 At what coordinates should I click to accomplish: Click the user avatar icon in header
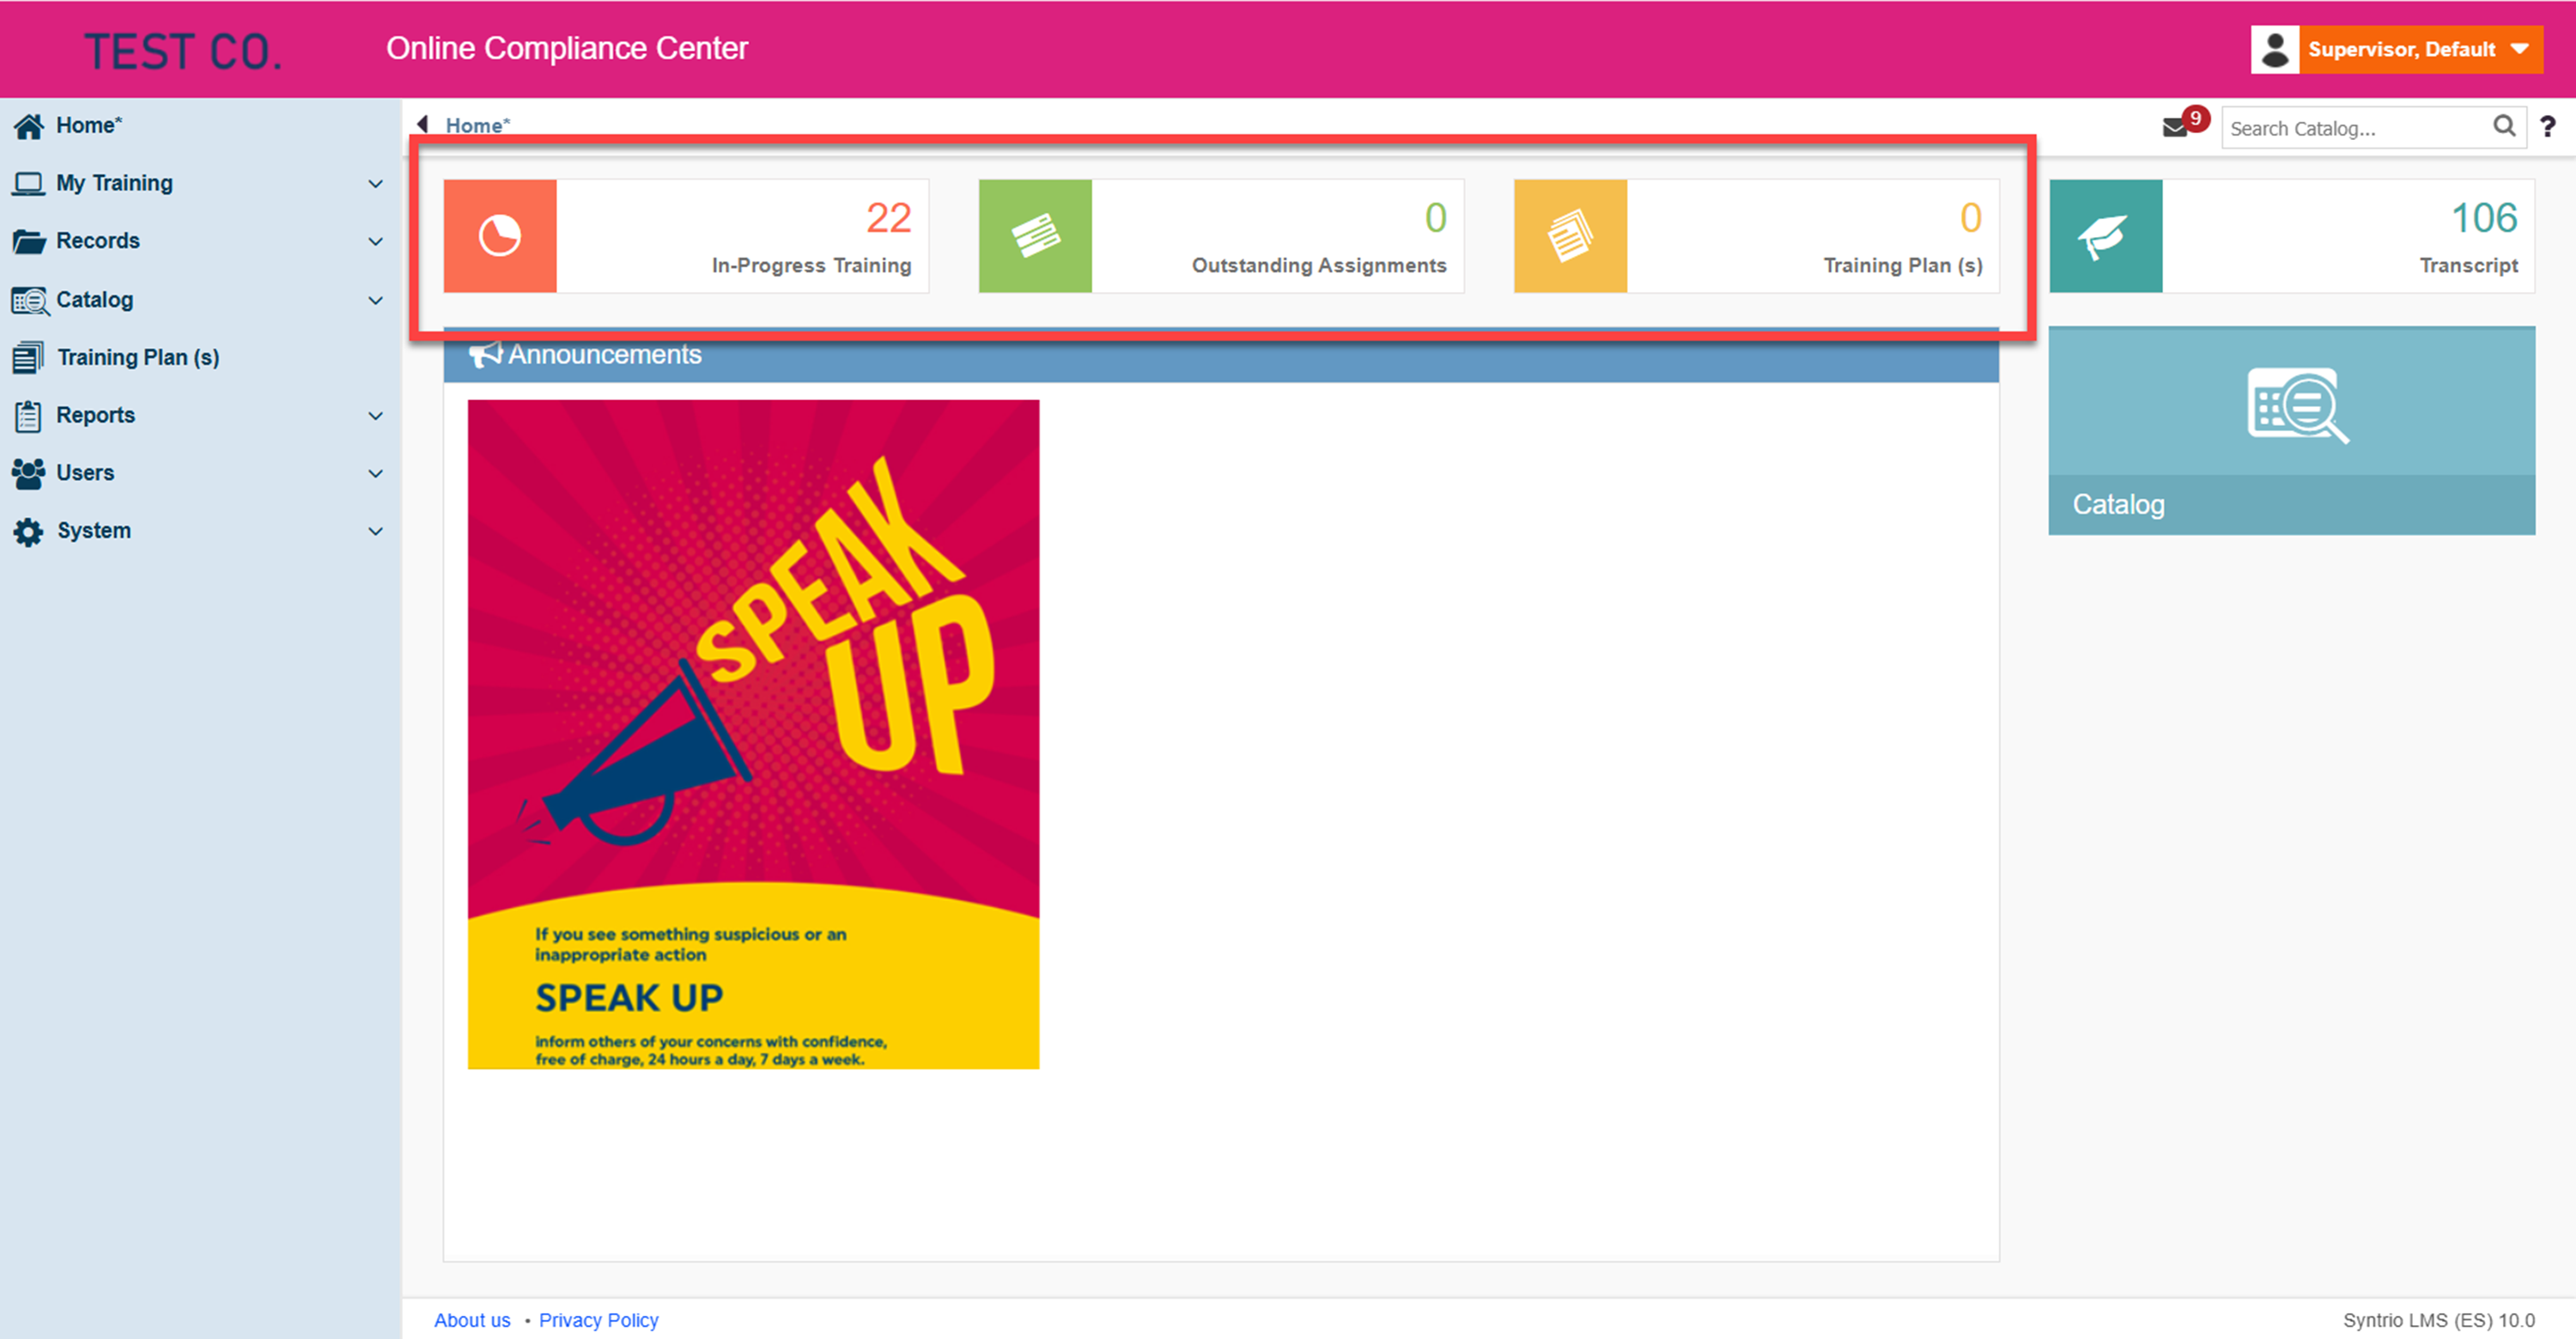pos(2275,49)
